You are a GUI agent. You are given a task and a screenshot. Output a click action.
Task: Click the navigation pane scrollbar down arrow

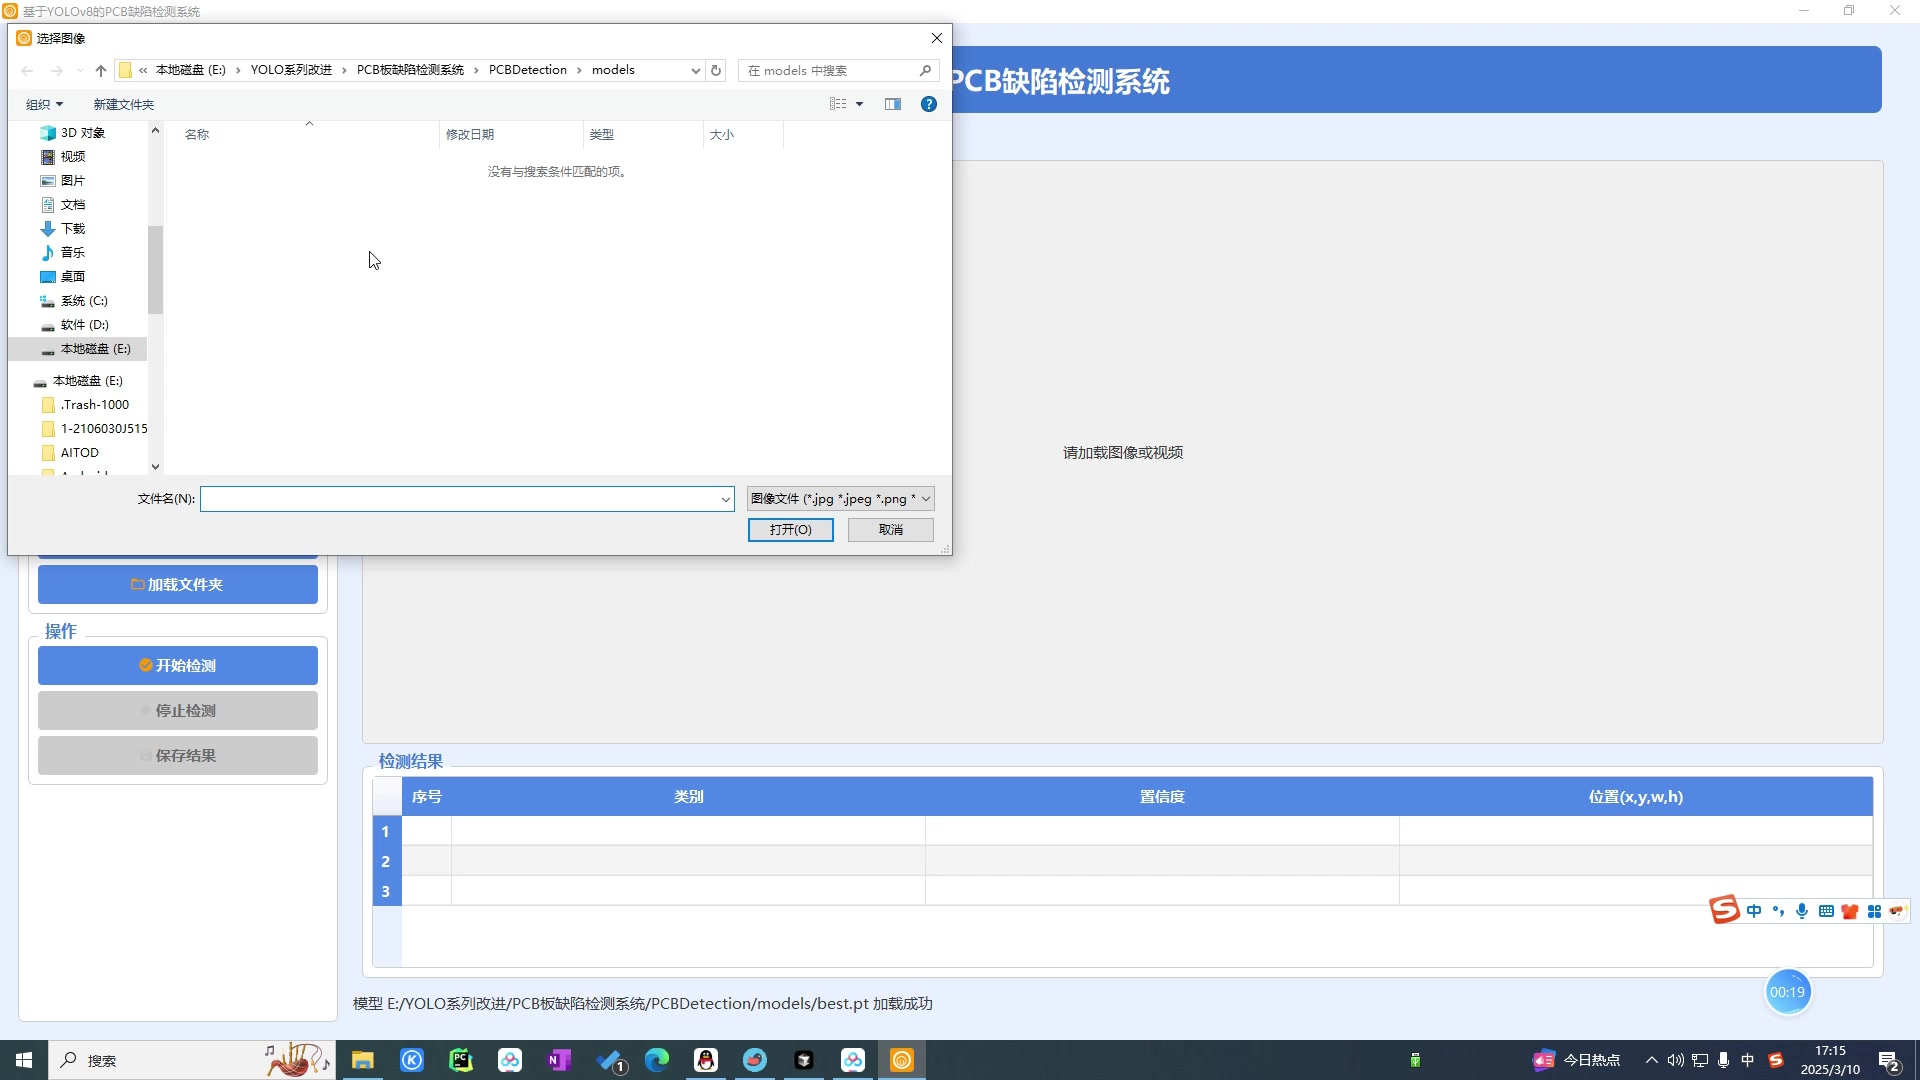click(x=155, y=466)
